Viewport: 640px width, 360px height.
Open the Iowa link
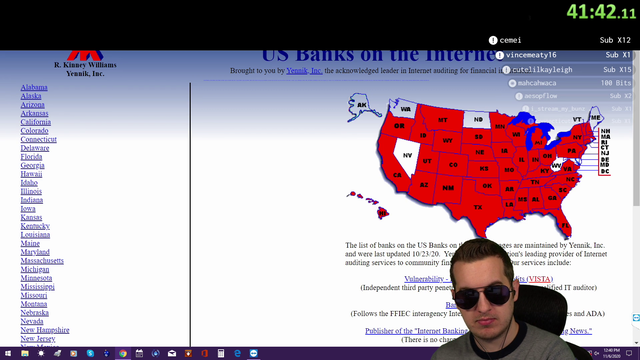(x=28, y=209)
